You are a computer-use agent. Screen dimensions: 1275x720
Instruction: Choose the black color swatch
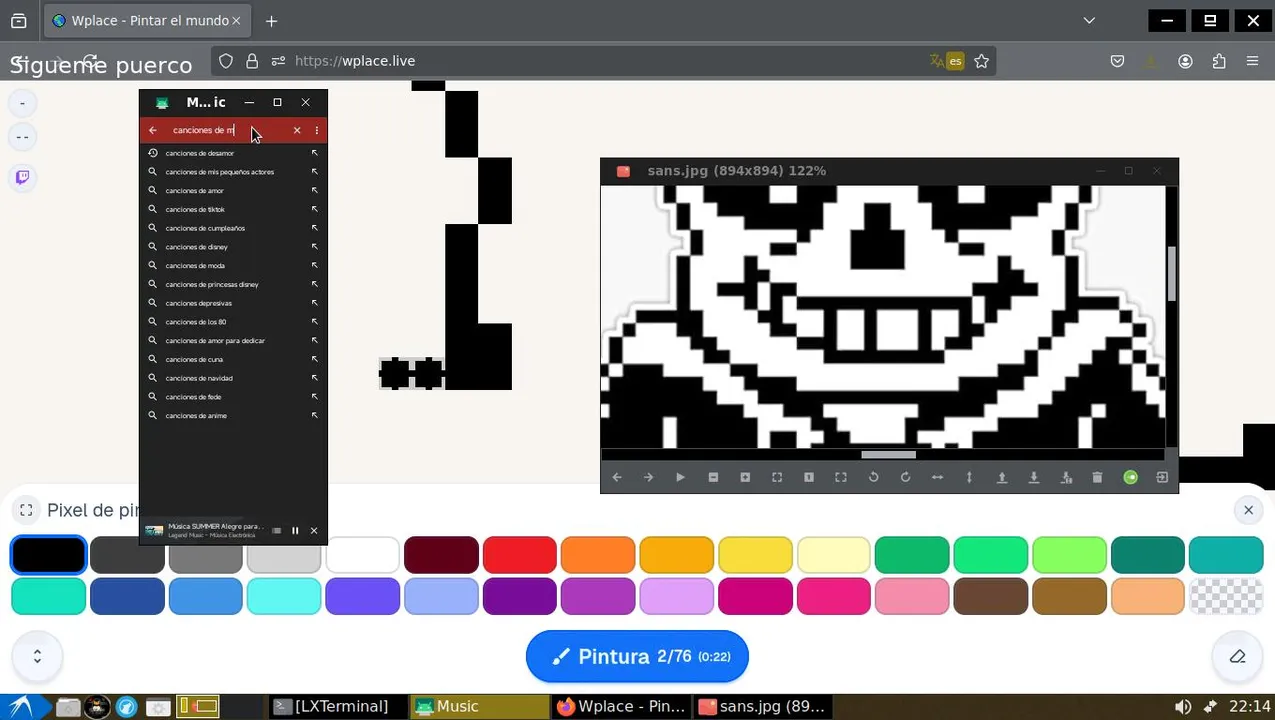[x=48, y=555]
